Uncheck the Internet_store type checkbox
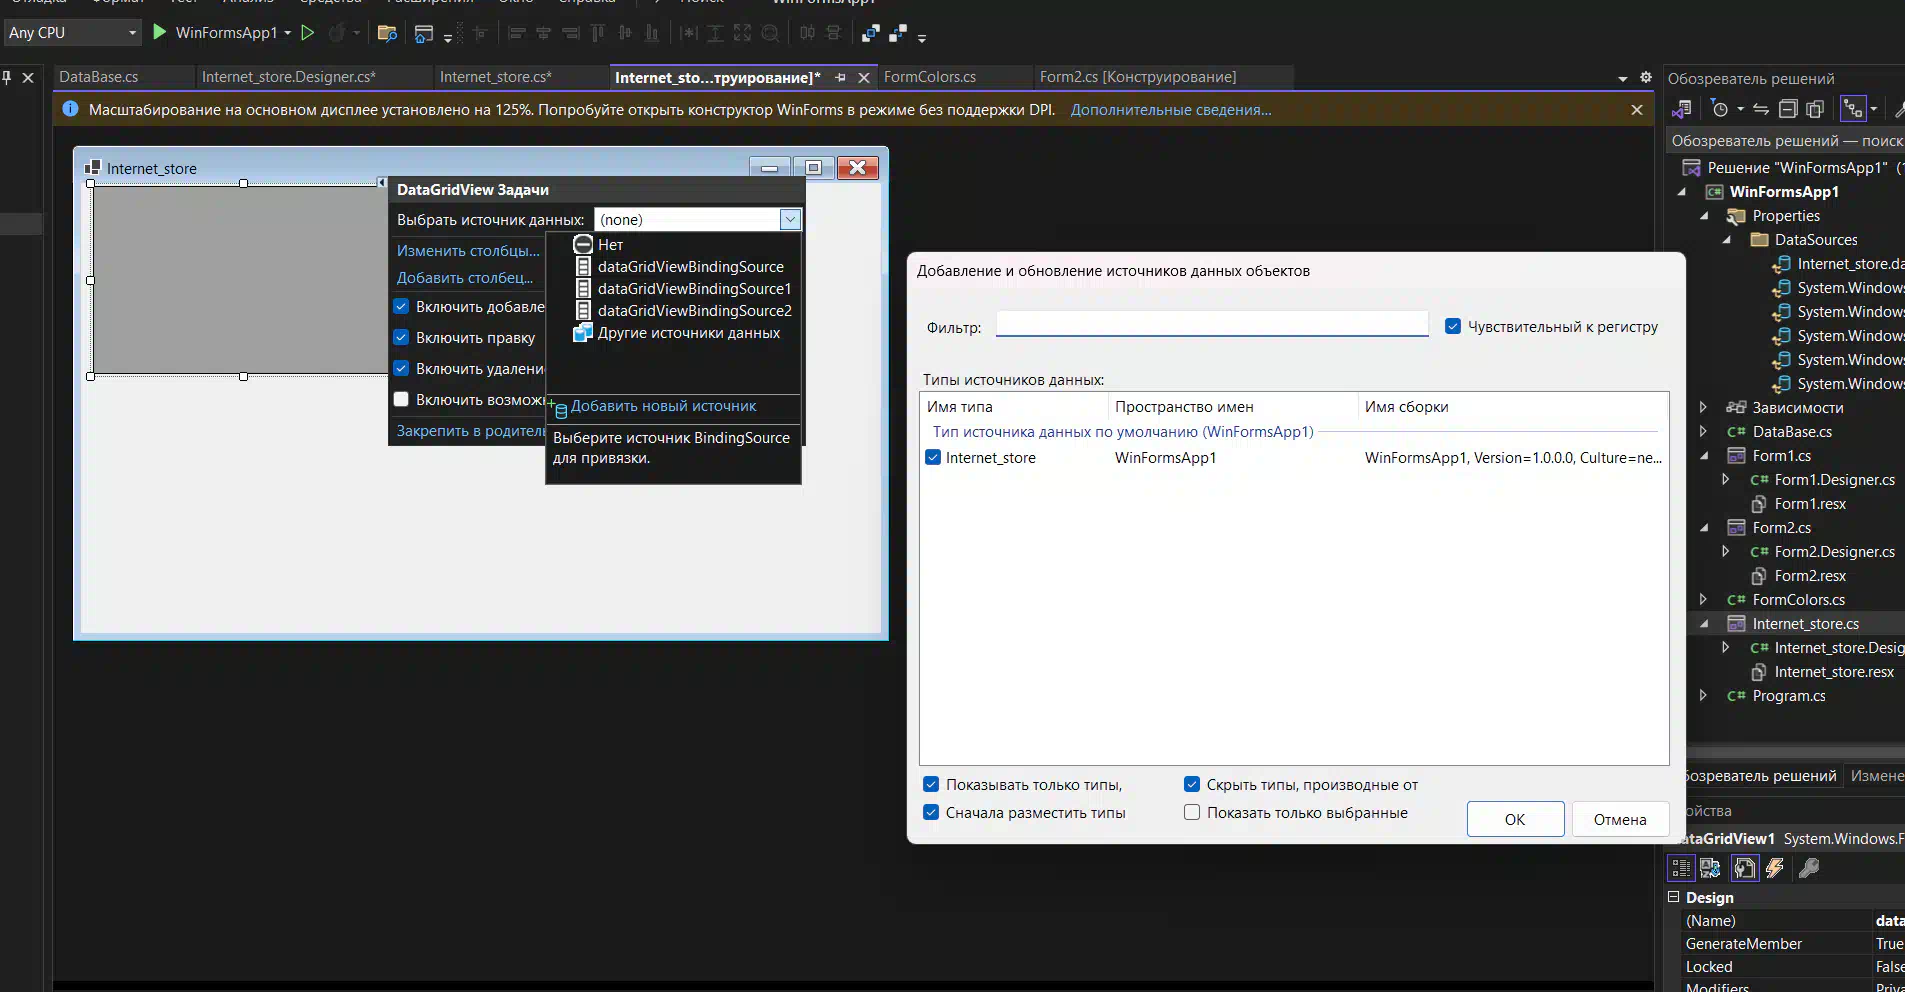Viewport: 1905px width, 992px height. click(933, 458)
